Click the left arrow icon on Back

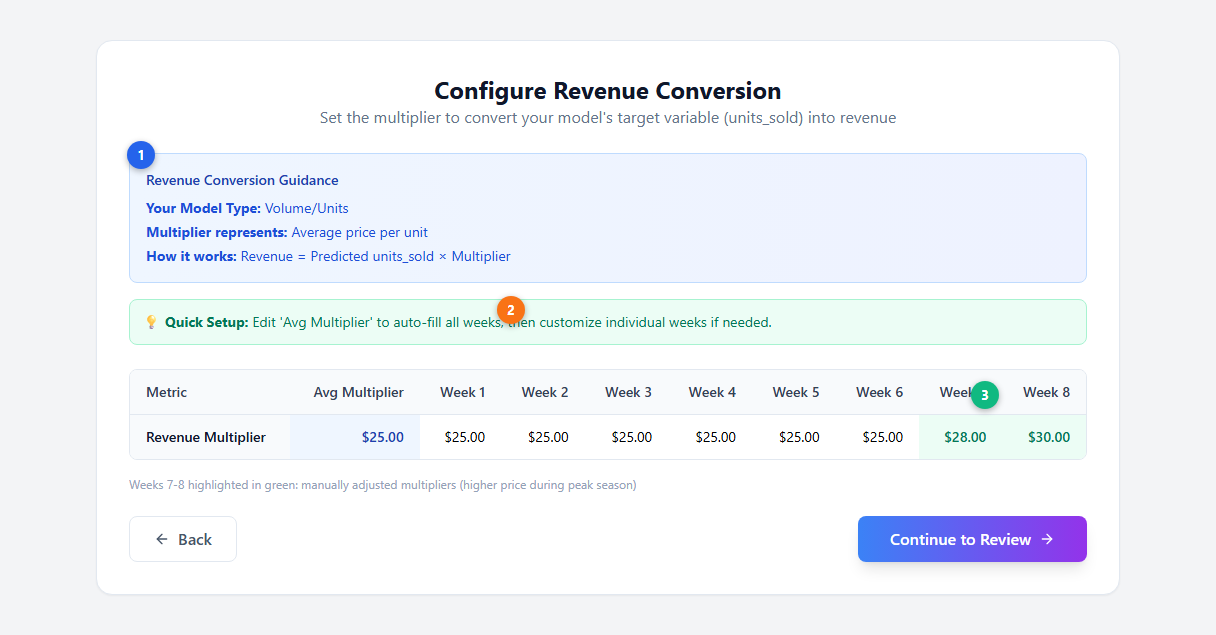coord(162,539)
